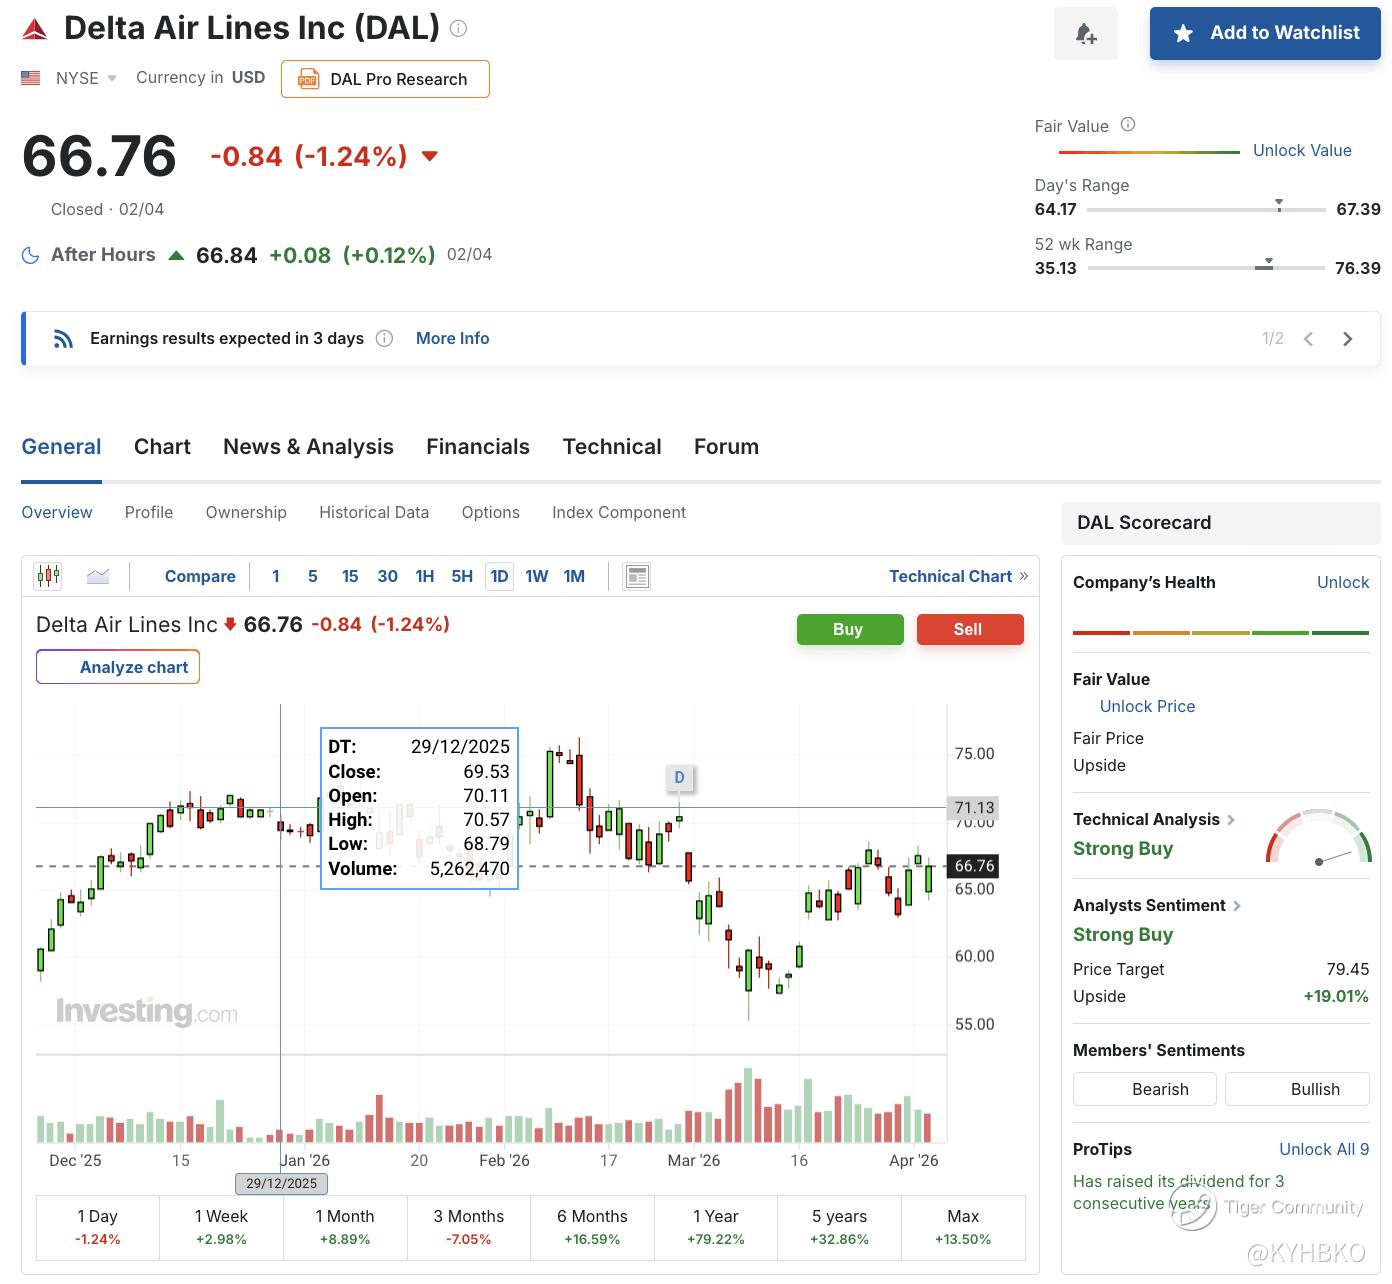1392x1284 pixels.
Task: Open the Technical Chart link
Action: [x=958, y=576]
